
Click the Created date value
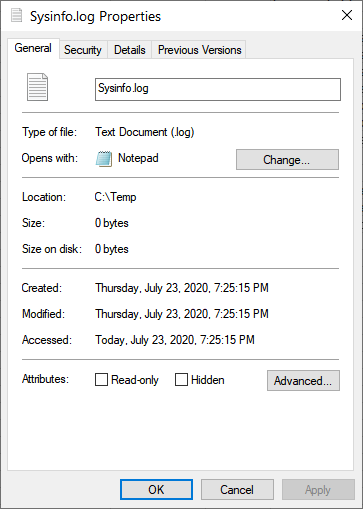182,288
